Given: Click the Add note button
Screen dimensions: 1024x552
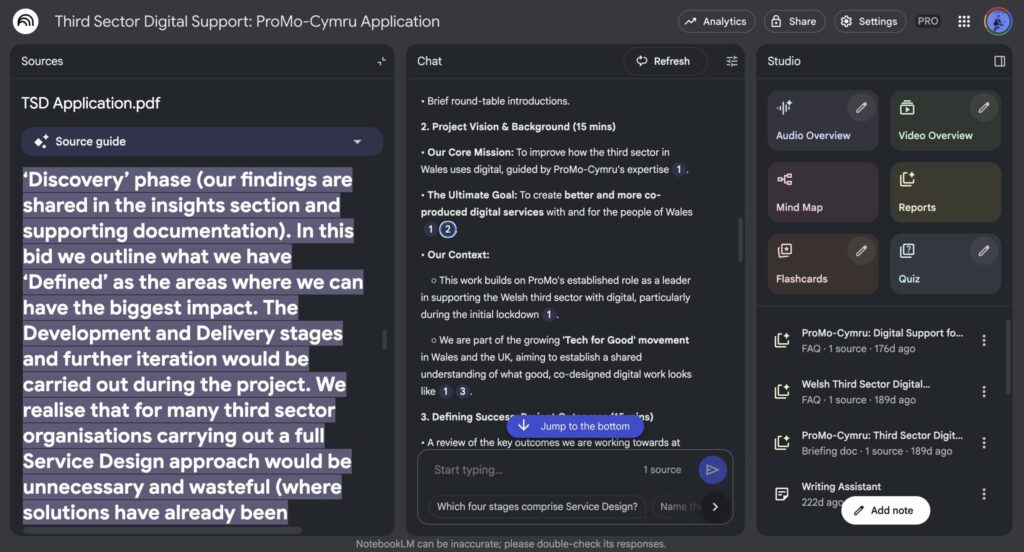Looking at the screenshot, I should (884, 510).
